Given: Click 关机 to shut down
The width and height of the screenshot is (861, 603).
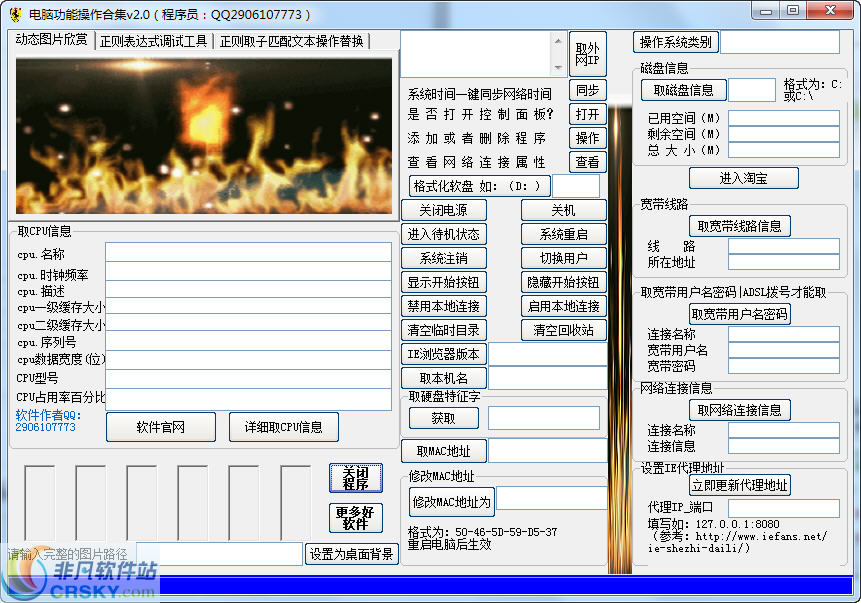Looking at the screenshot, I should (x=562, y=210).
